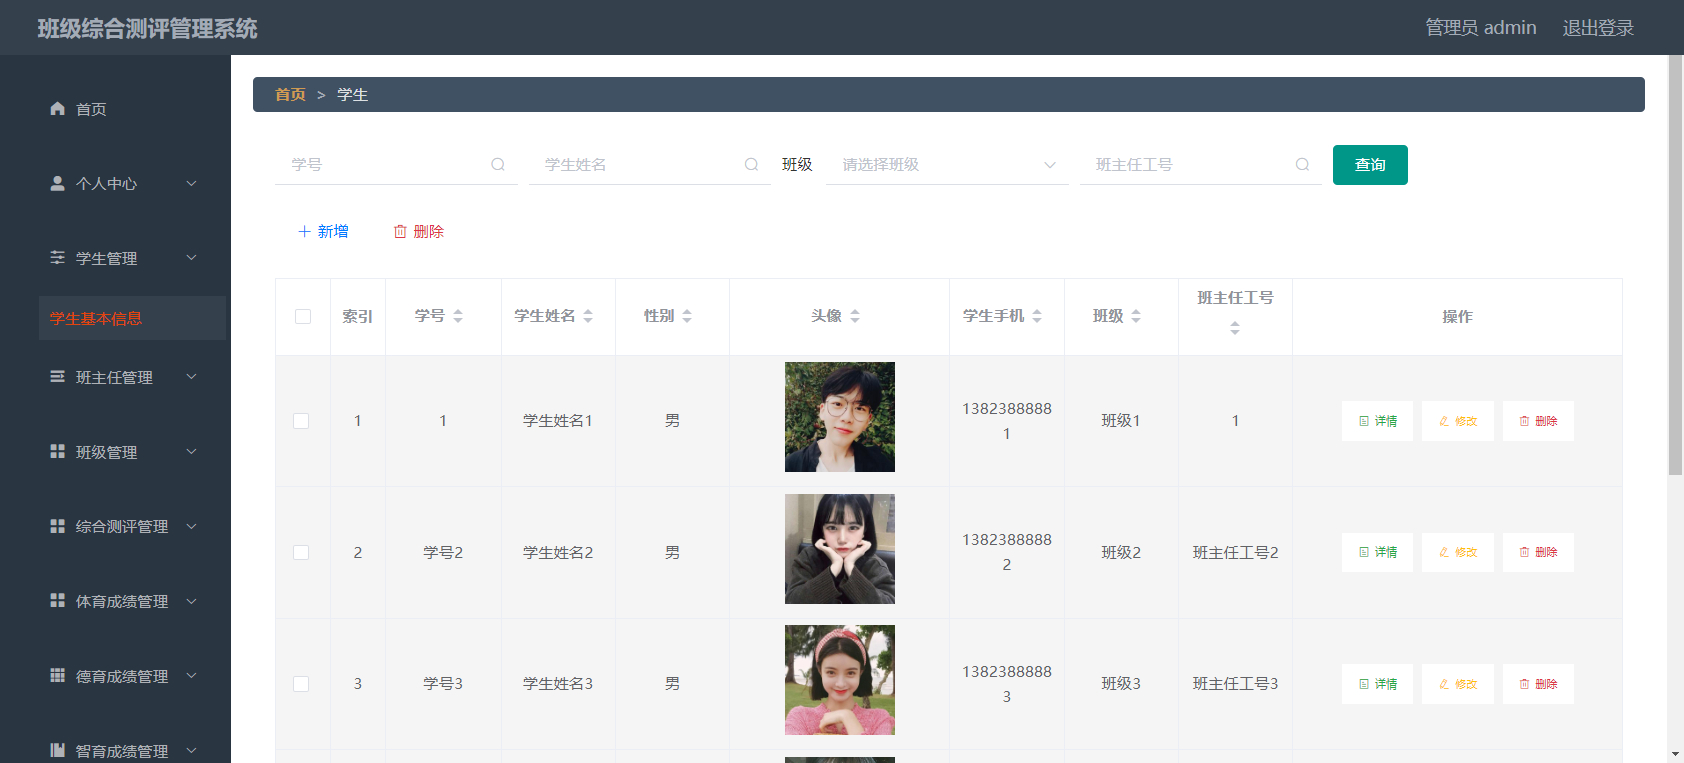Click 管理员 admin in header

(1481, 28)
